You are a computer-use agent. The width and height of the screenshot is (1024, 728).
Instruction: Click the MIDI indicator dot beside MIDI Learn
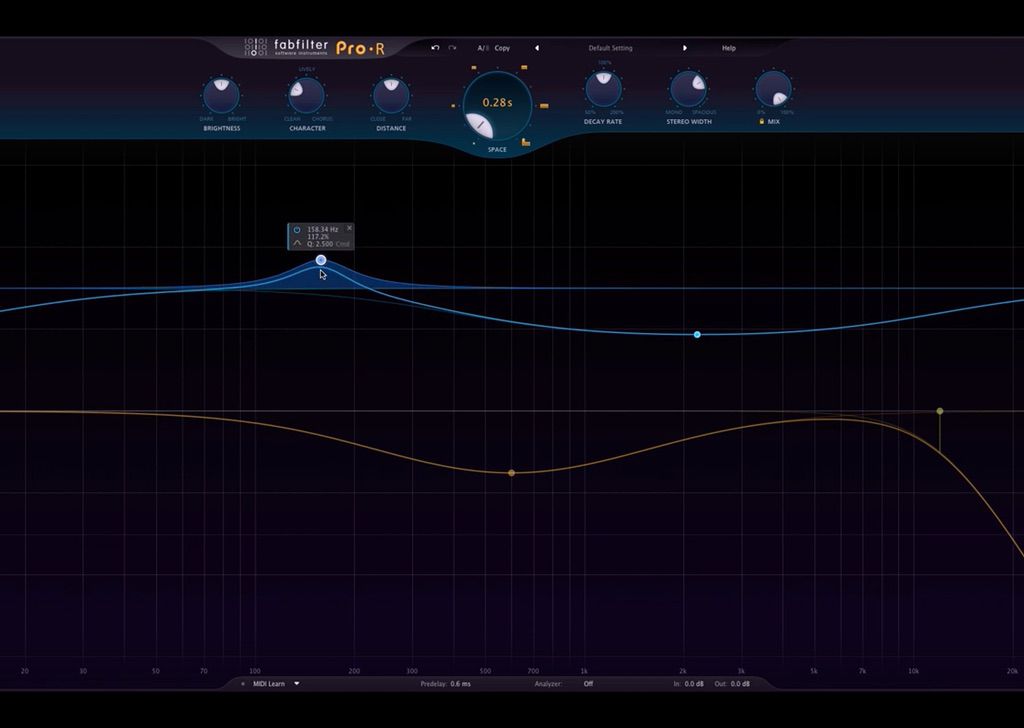[243, 684]
